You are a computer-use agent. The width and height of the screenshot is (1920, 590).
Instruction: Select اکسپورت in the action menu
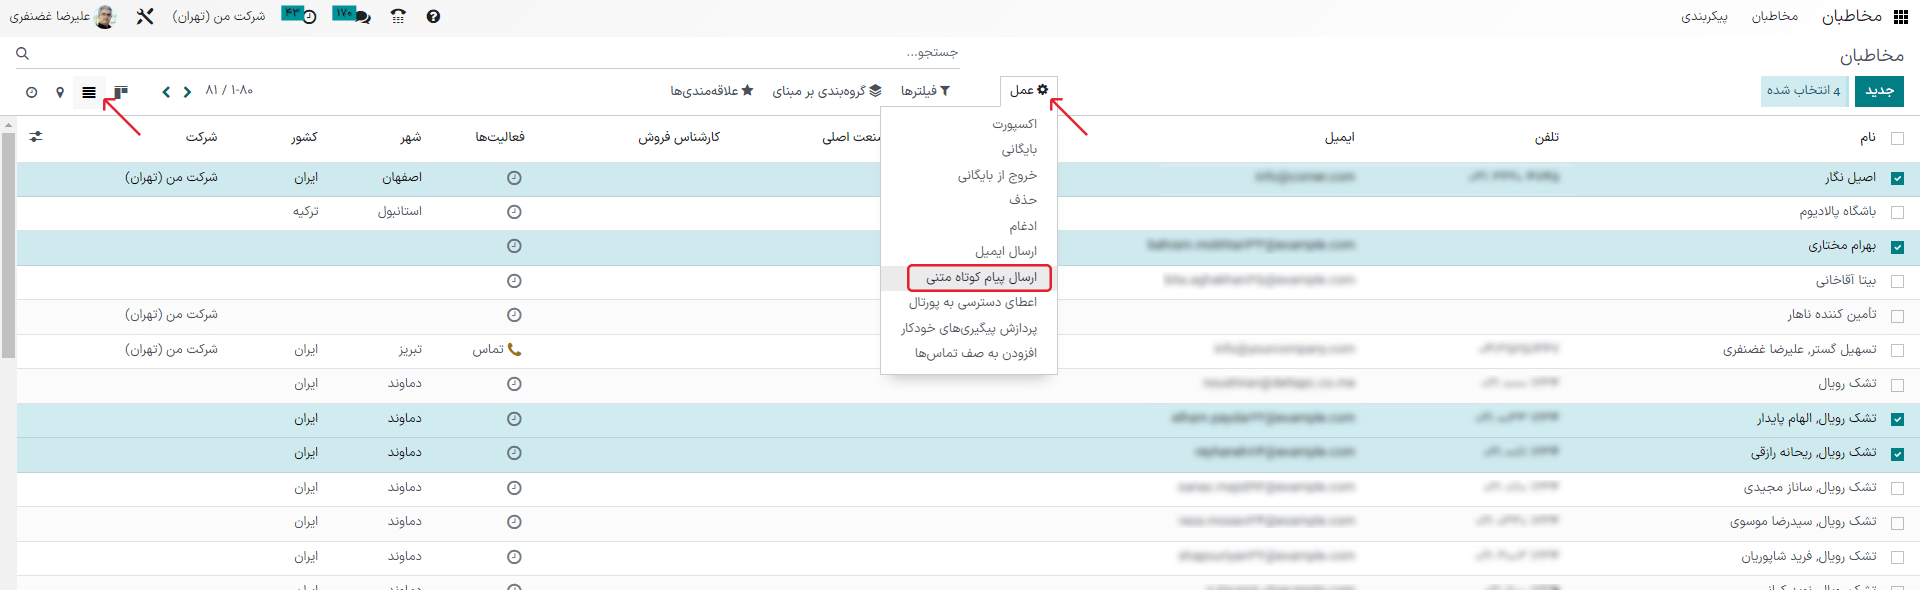point(1014,124)
